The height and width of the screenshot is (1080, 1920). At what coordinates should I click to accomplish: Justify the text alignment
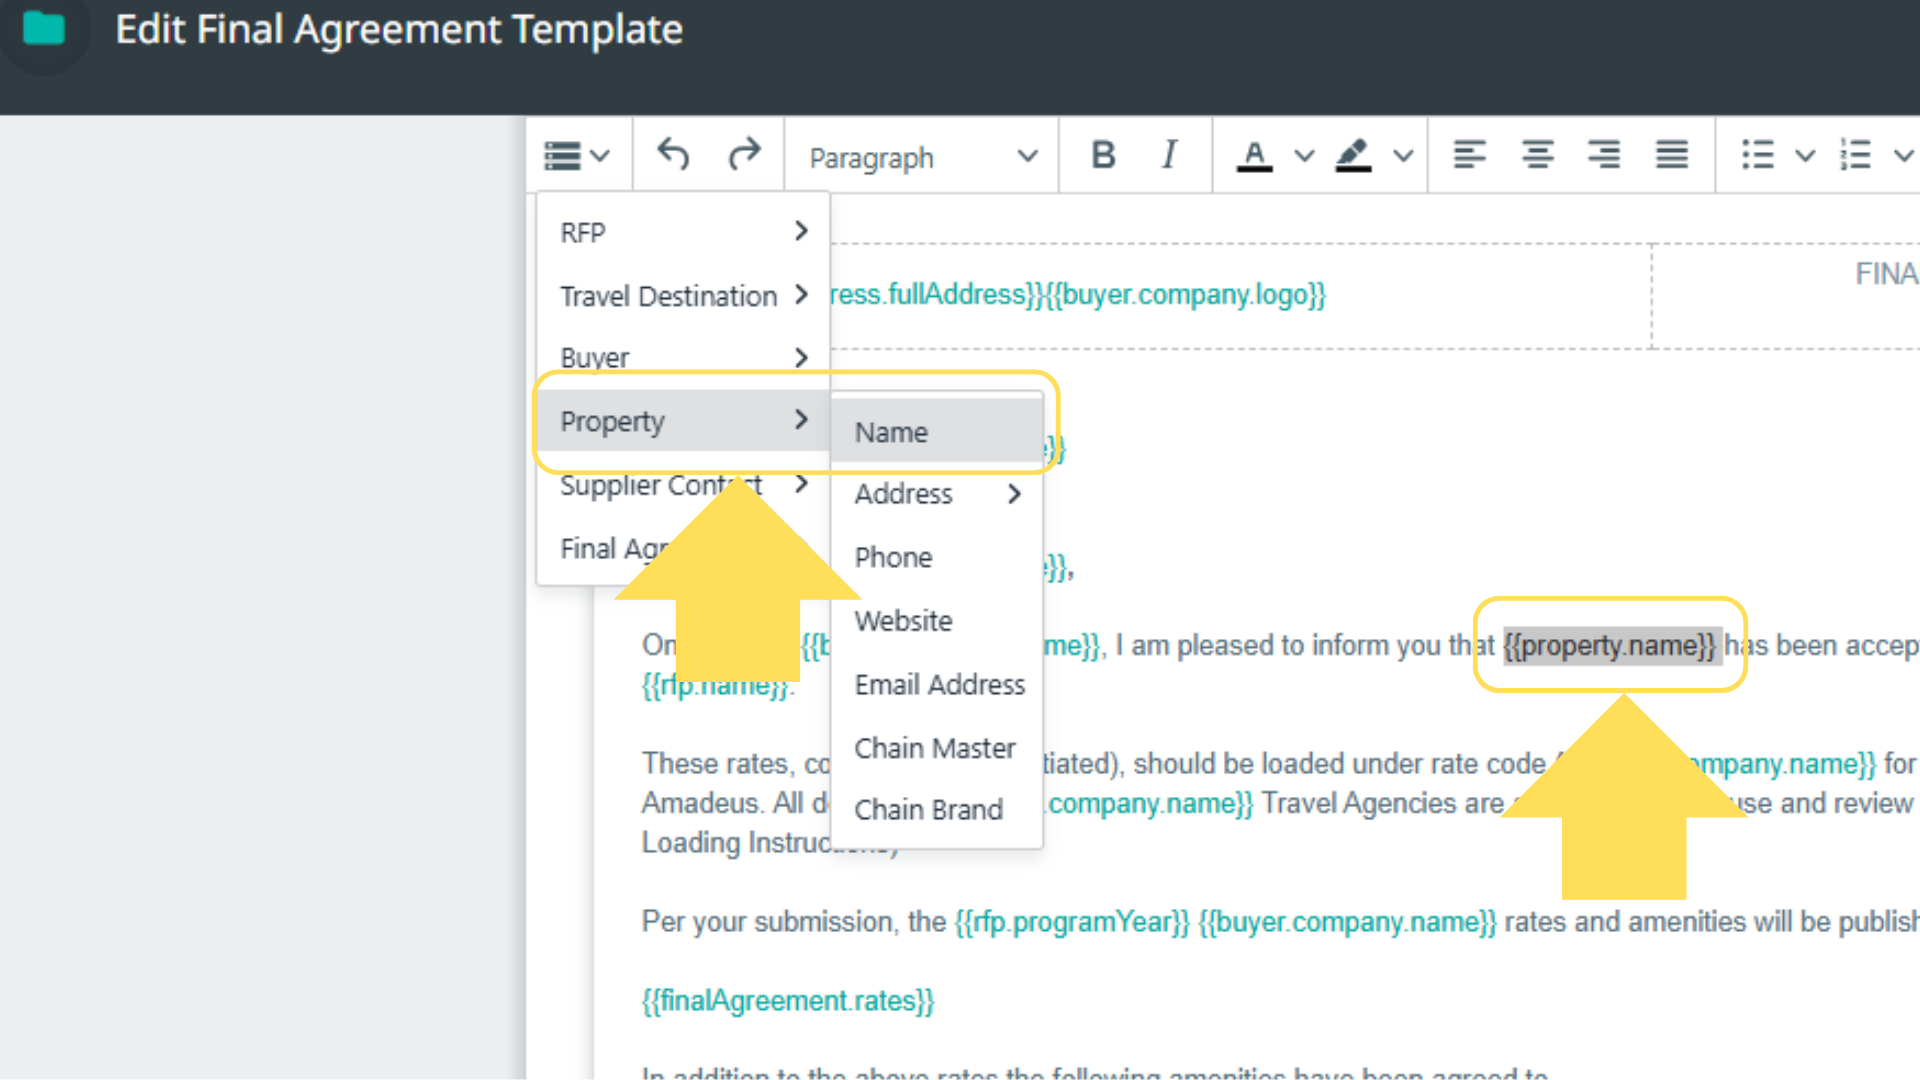(x=1671, y=155)
